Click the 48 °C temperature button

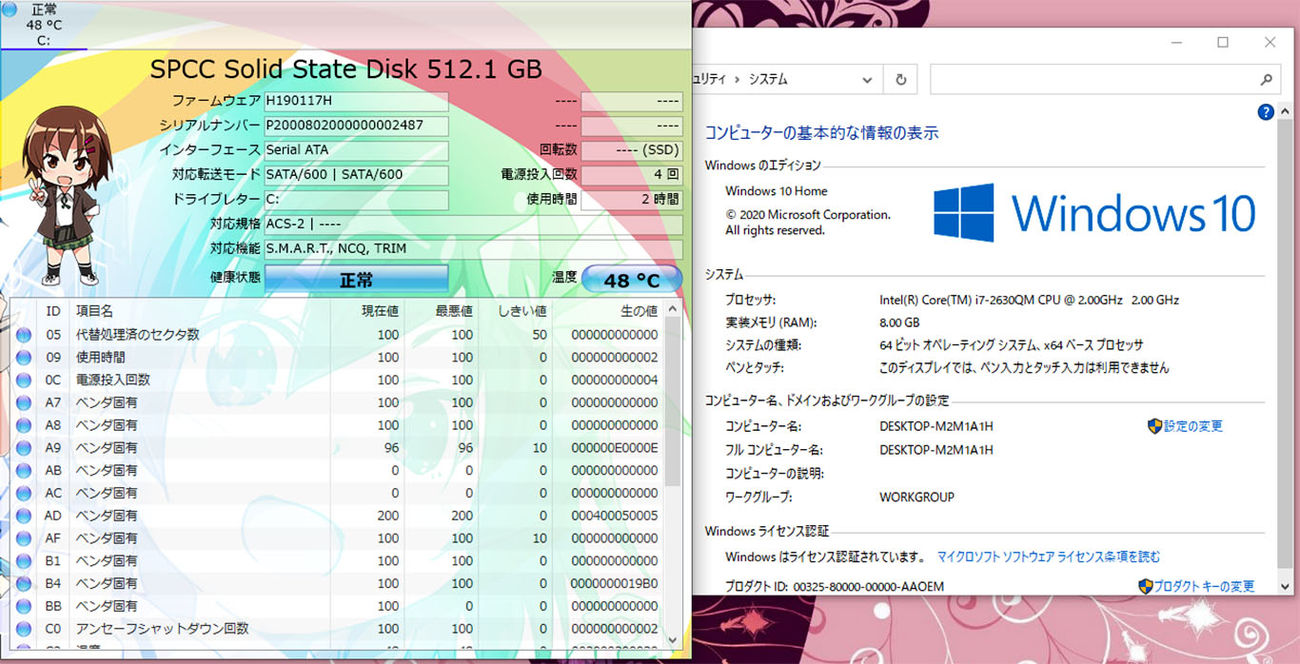pos(631,280)
